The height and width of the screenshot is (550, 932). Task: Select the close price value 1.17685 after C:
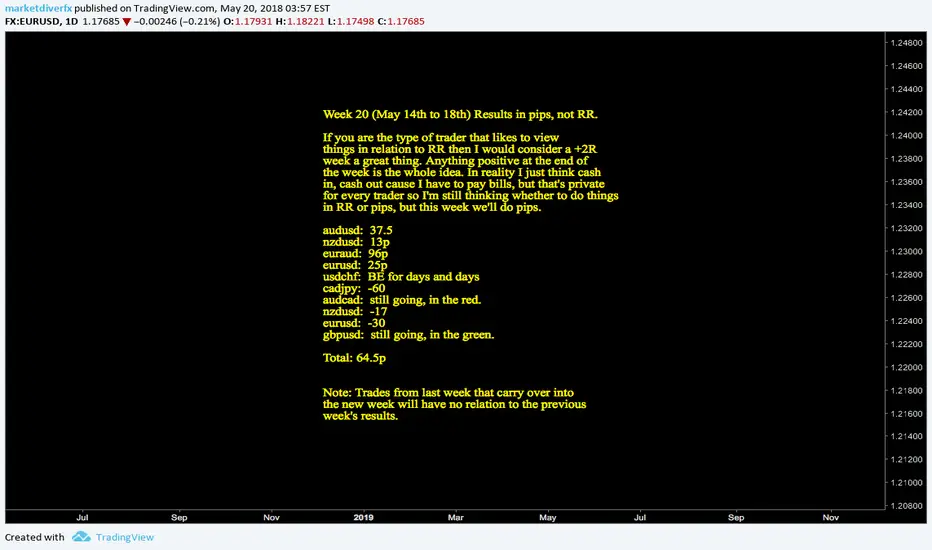[406, 21]
